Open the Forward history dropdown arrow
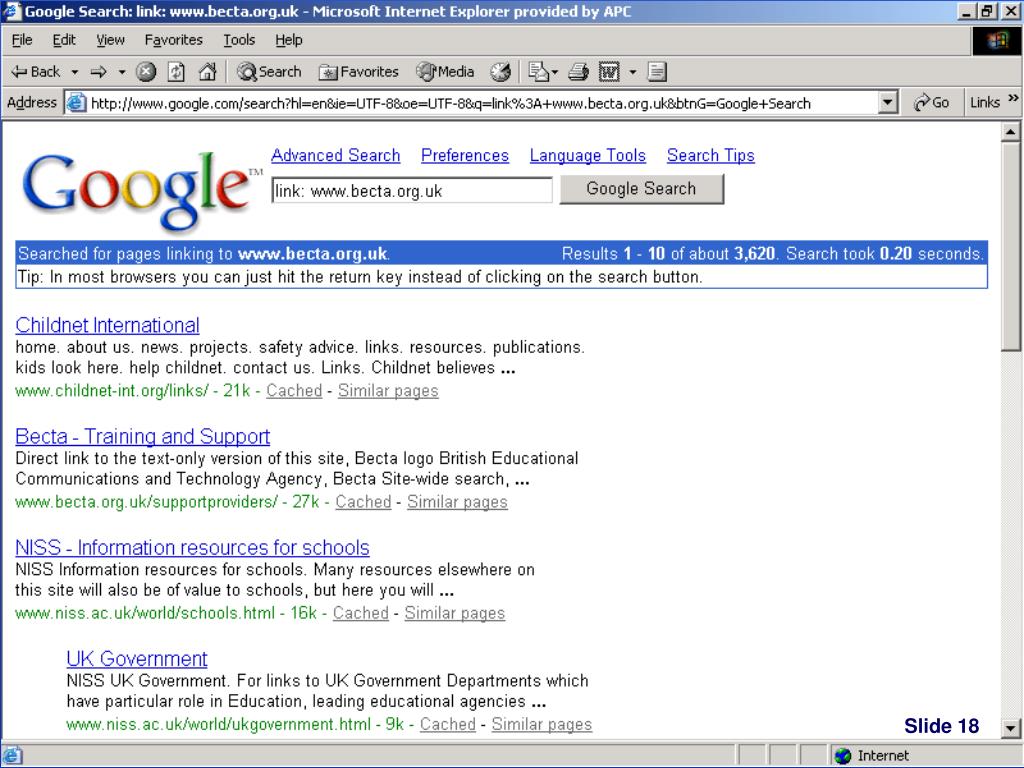Image resolution: width=1024 pixels, height=768 pixels. point(121,72)
